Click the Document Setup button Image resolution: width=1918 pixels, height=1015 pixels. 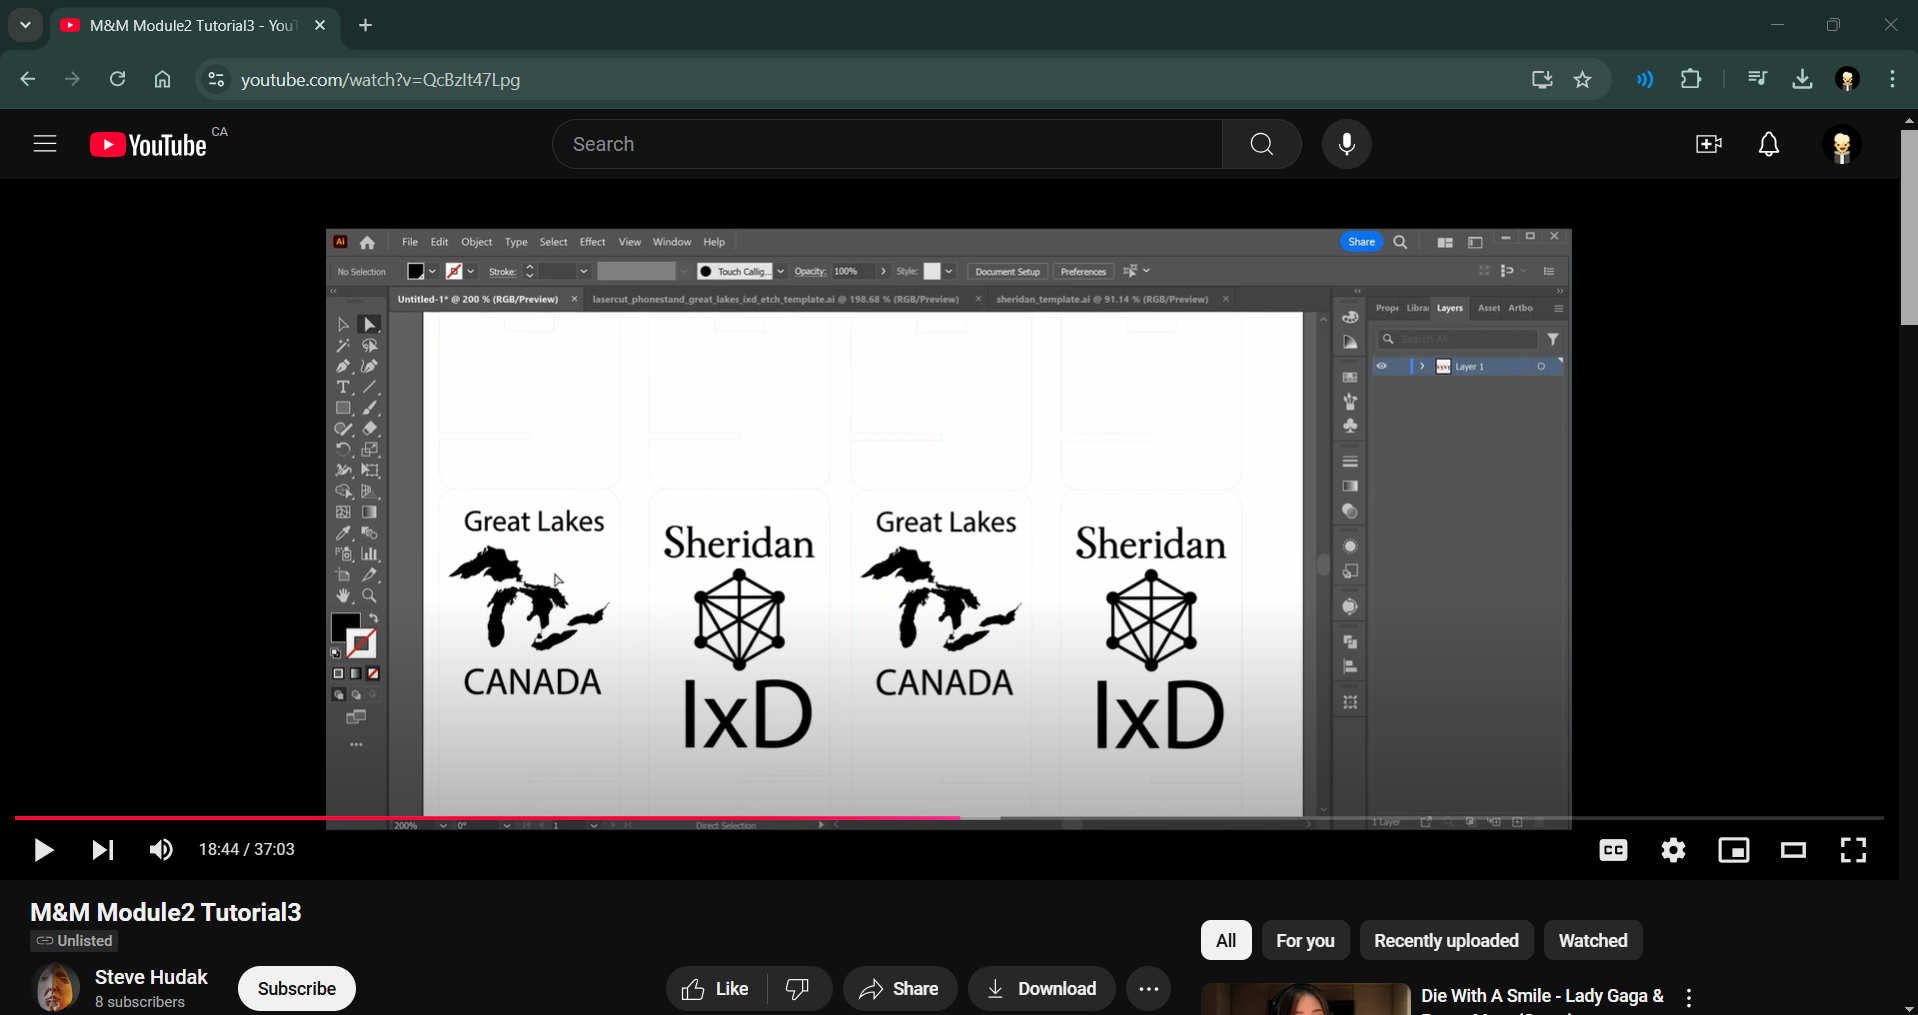[x=1007, y=271]
